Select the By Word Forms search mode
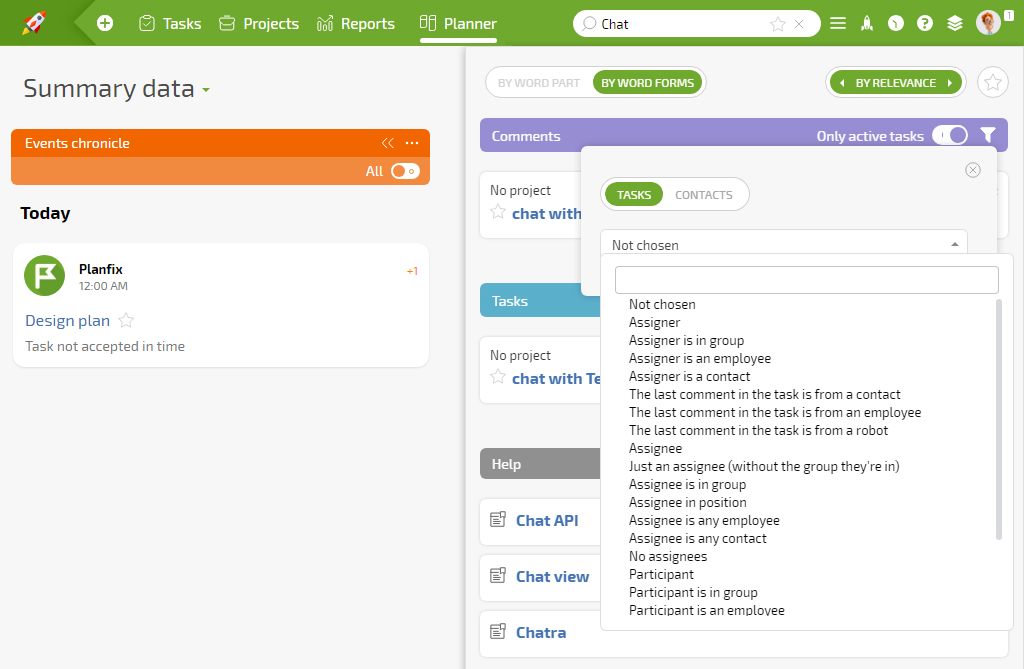This screenshot has width=1024, height=669. 647,83
